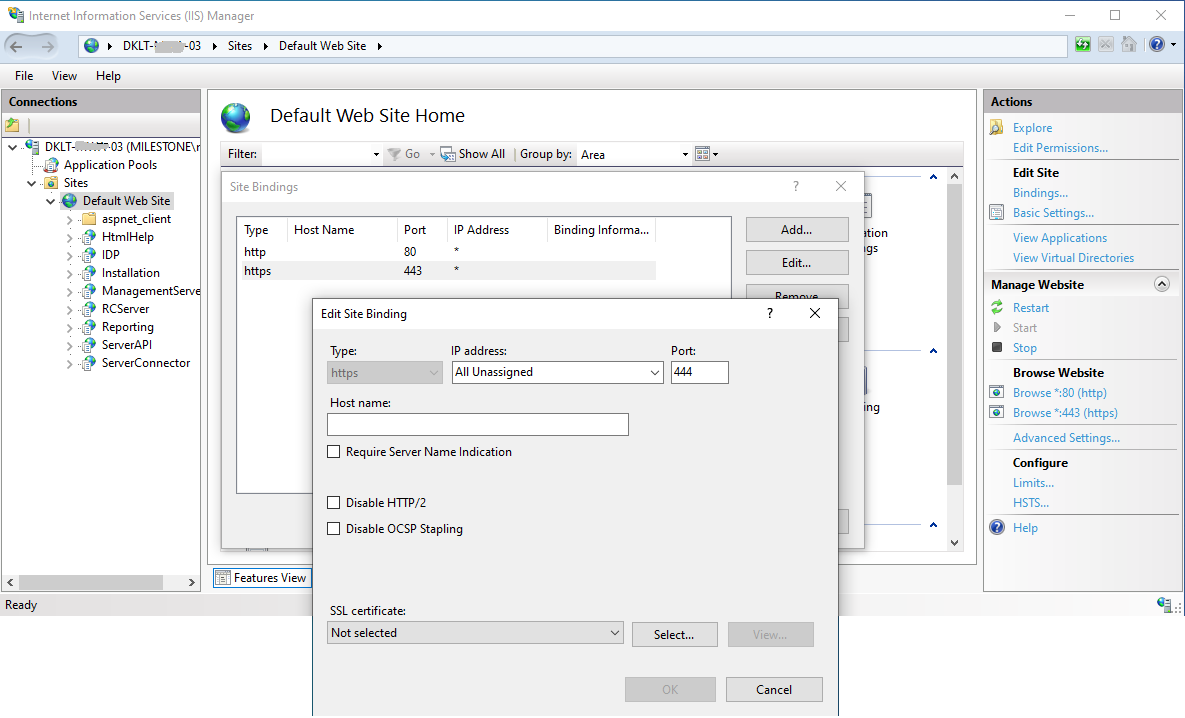Expand the ManagementServer tree node

70,292
